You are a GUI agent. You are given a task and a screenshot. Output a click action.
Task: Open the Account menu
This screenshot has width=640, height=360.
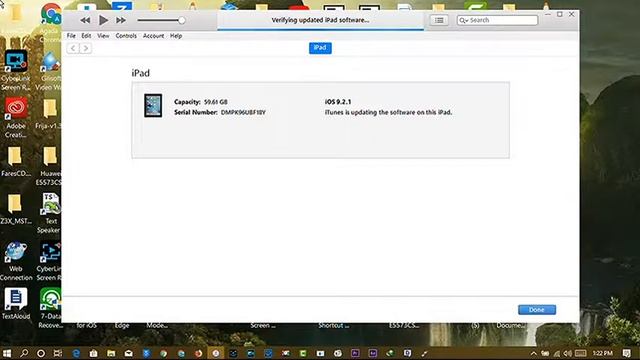tap(153, 36)
